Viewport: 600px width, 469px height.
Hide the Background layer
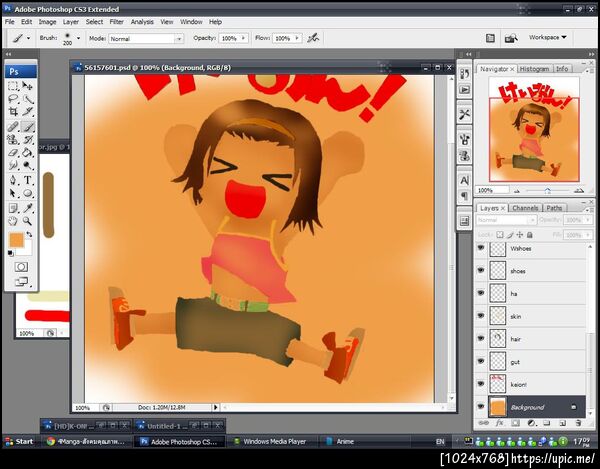click(x=481, y=407)
